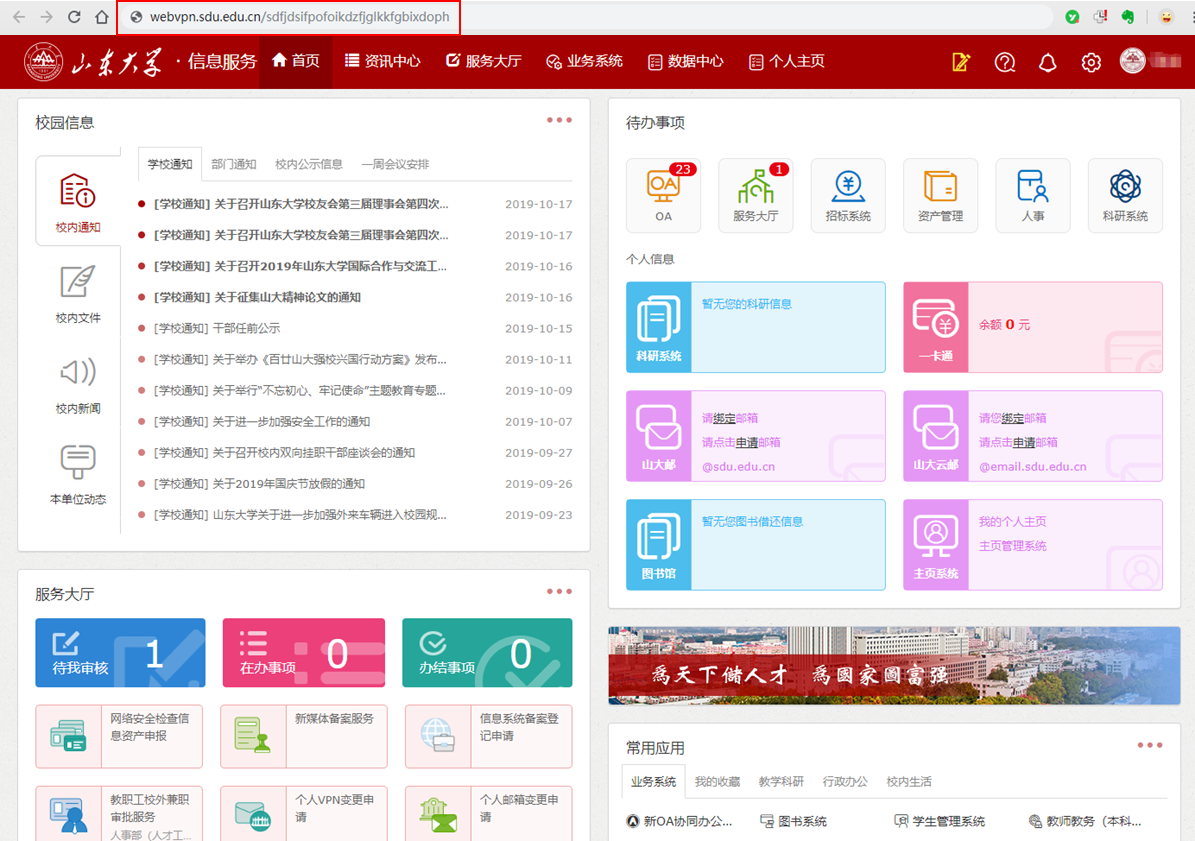Click 待我审核 blue tile
The height and width of the screenshot is (841, 1195).
pos(120,653)
